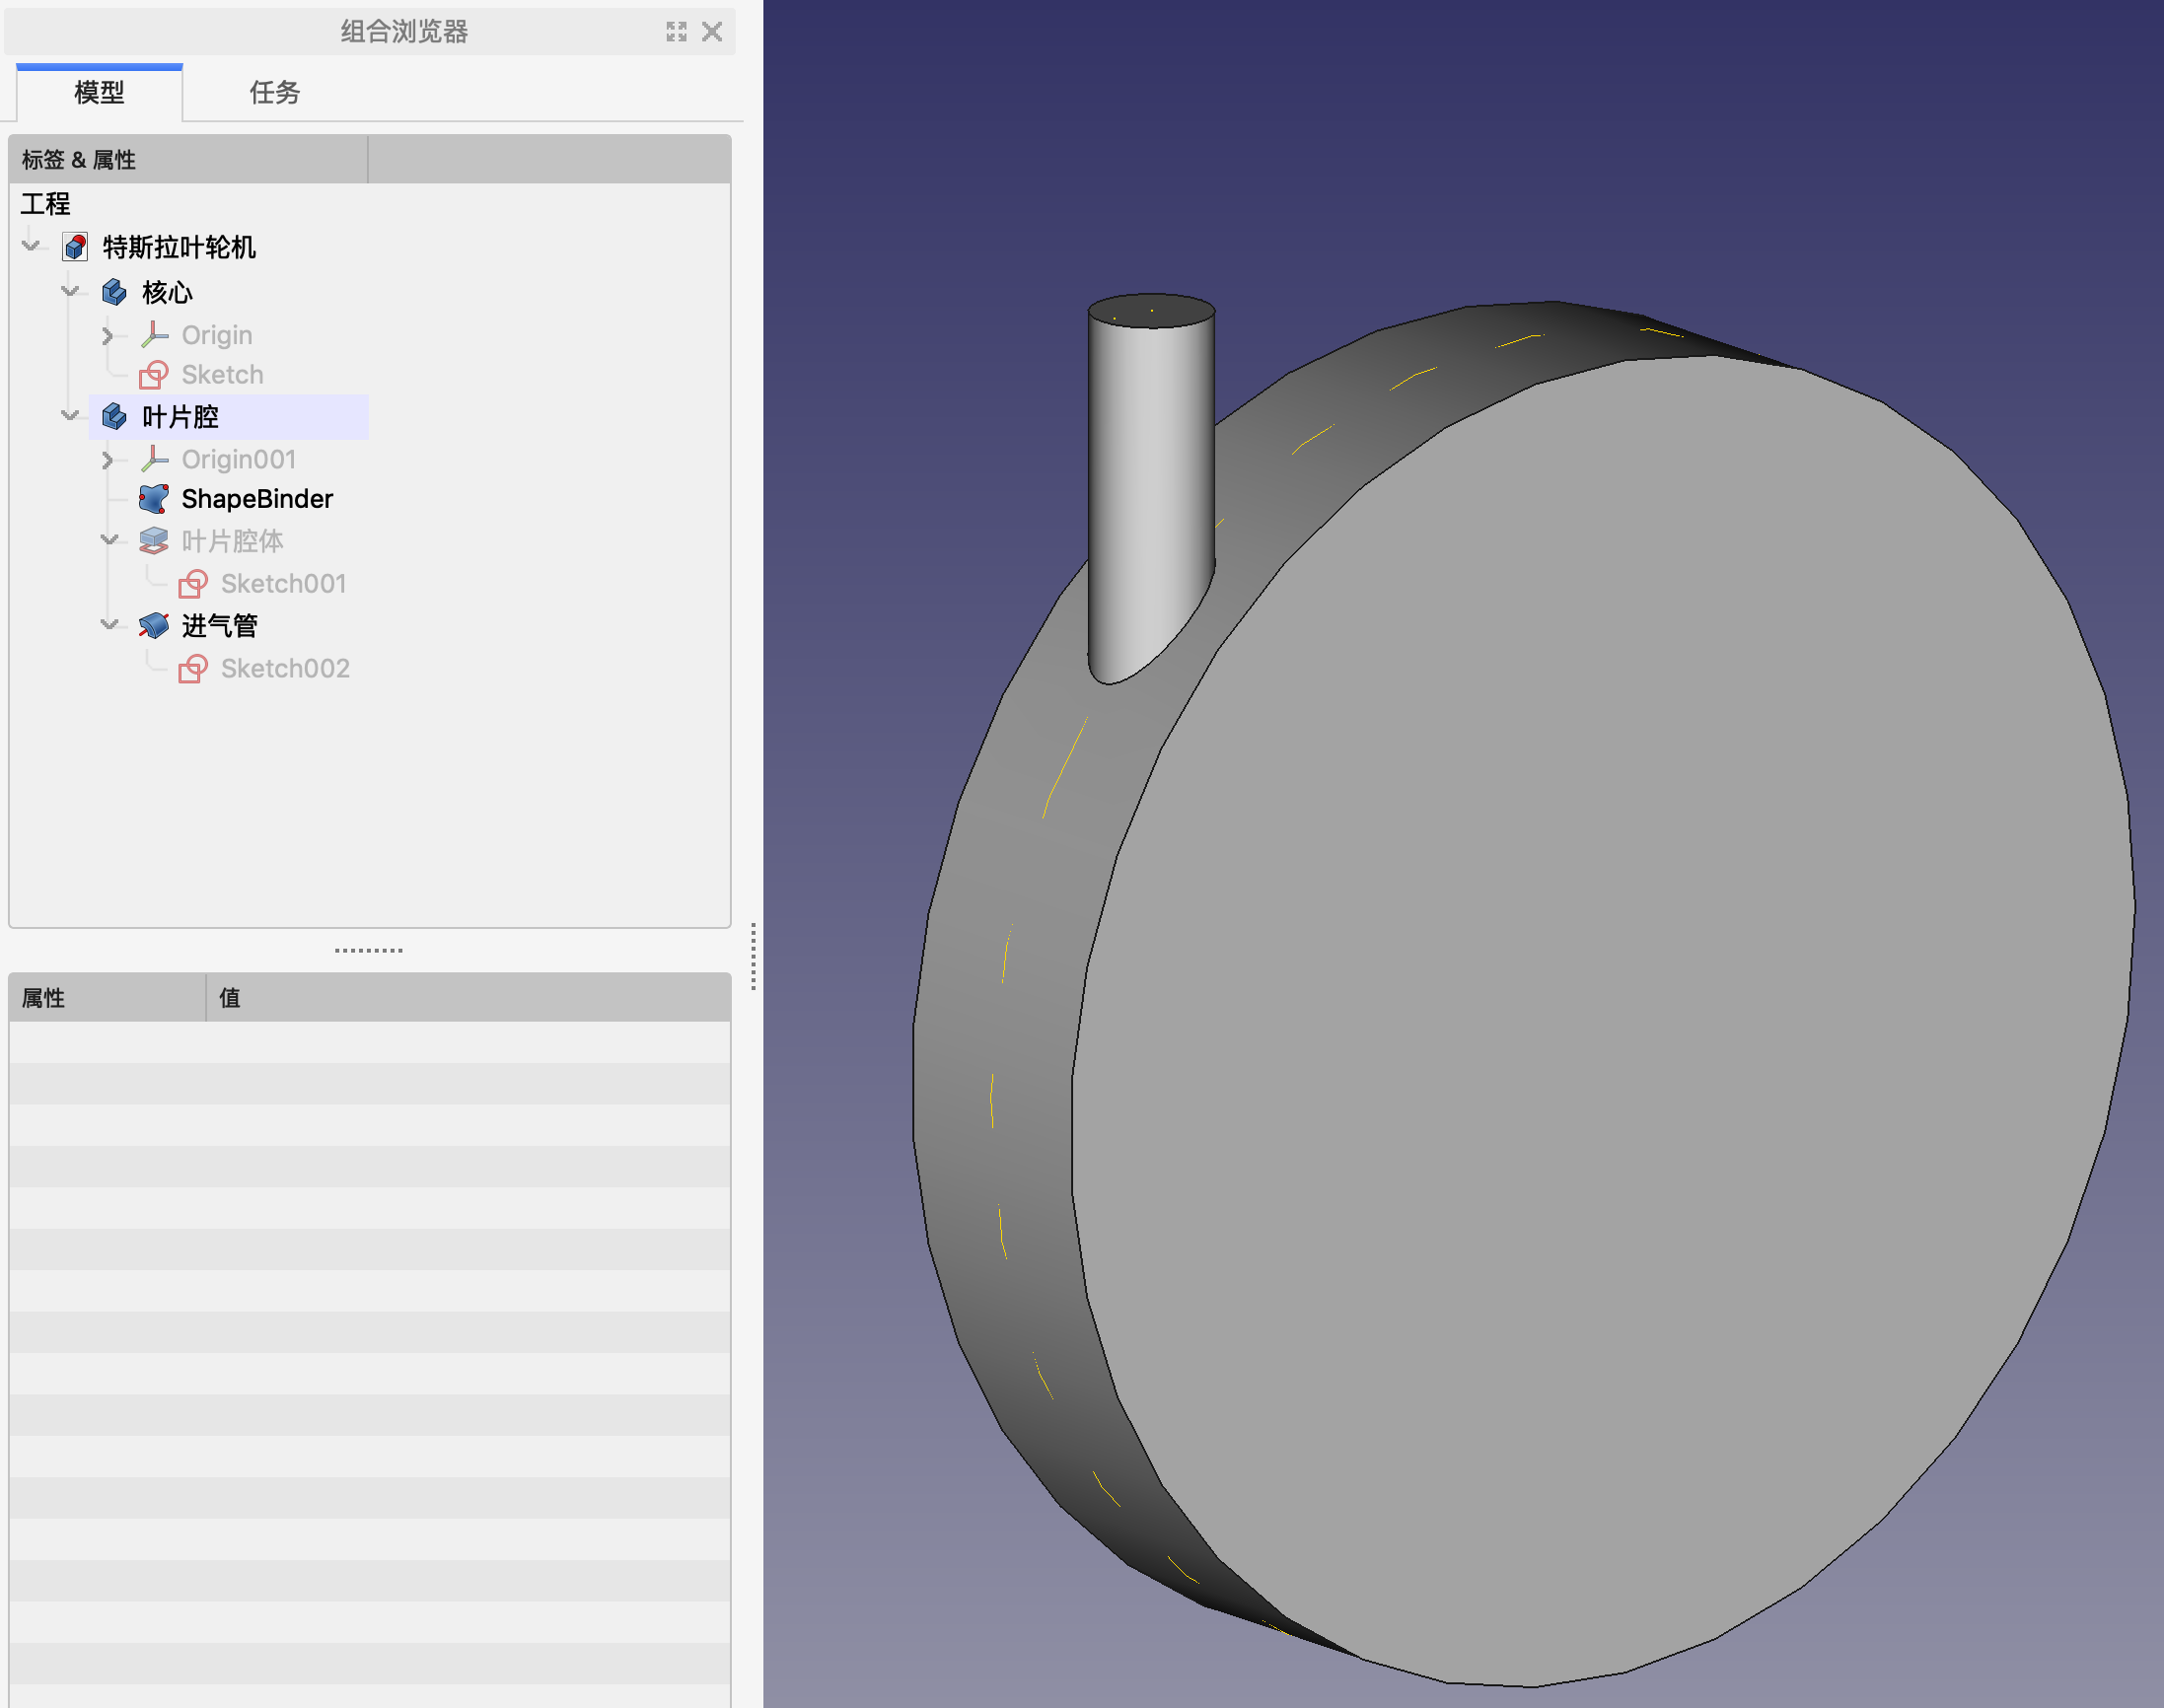Click the 进气管 feature icon

153,625
